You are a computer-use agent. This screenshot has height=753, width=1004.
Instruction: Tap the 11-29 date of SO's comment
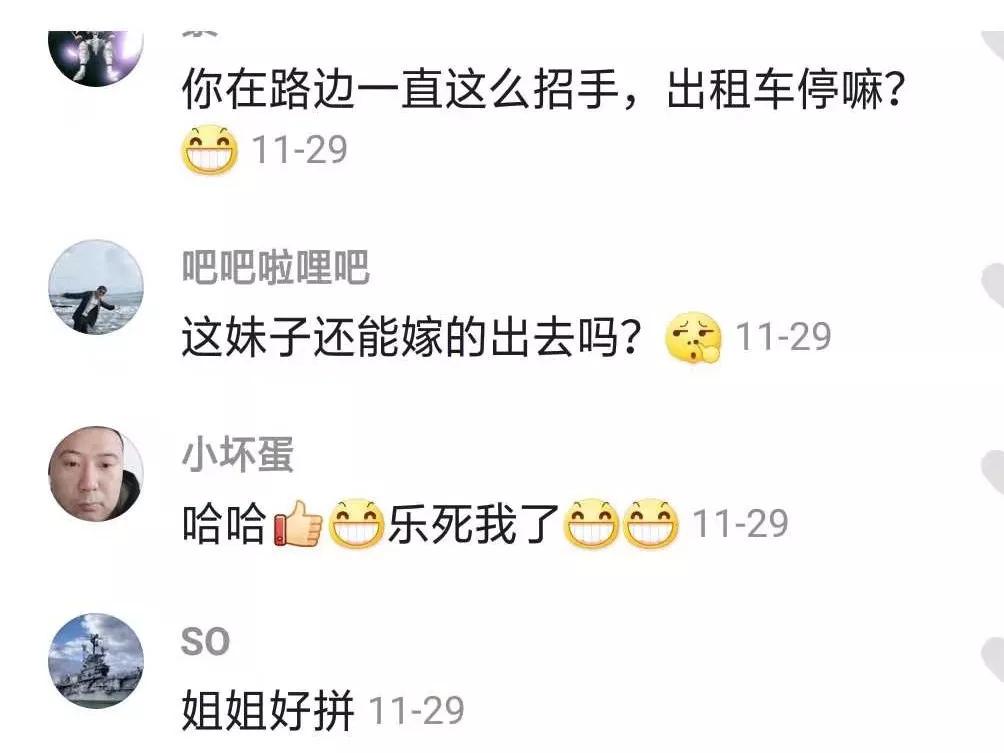click(x=417, y=710)
